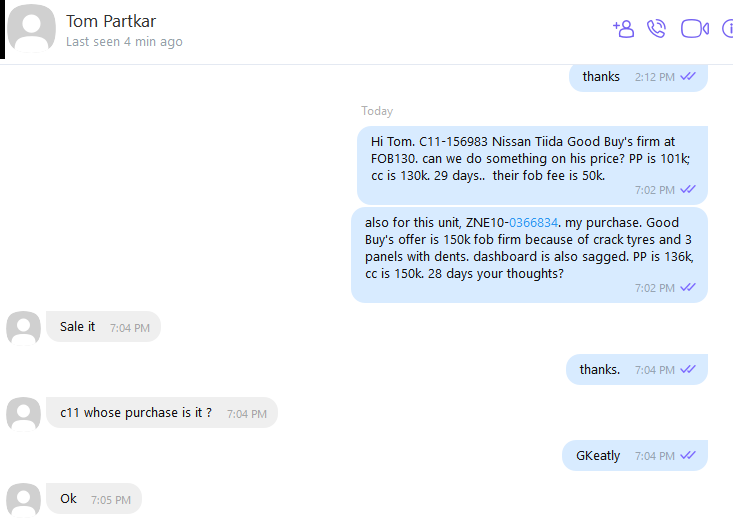Select the Nissan Tiida C11-156983 message
This screenshot has height=526, width=733.
532,165
